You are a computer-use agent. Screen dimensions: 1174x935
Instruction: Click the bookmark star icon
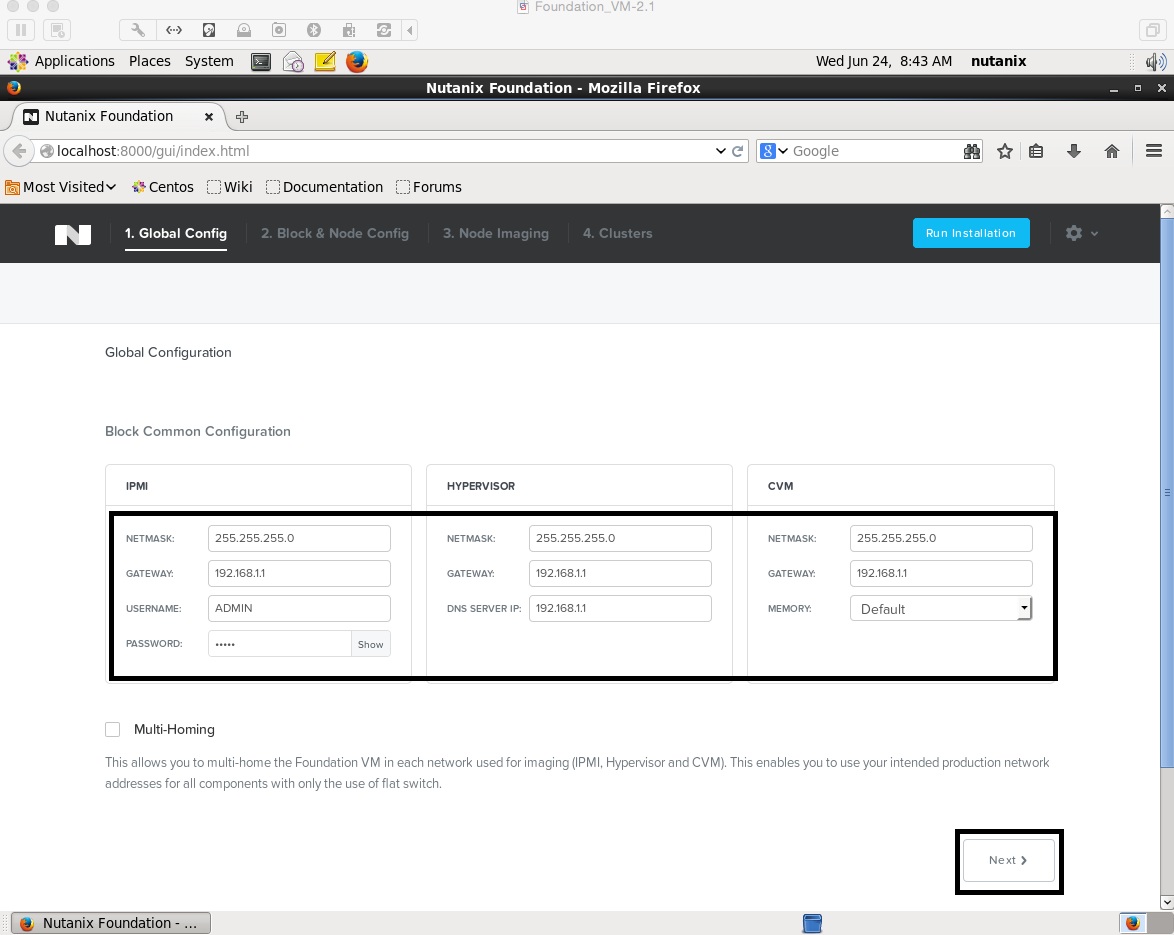click(x=1005, y=151)
